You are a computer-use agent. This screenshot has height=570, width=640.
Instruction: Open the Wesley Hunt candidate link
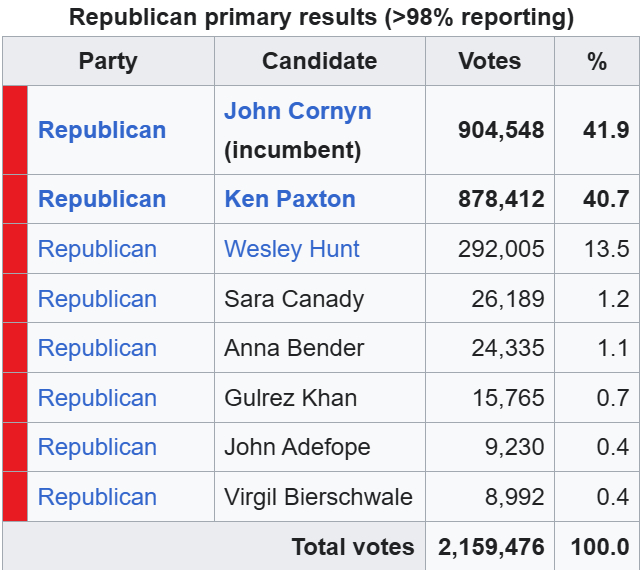pos(291,249)
